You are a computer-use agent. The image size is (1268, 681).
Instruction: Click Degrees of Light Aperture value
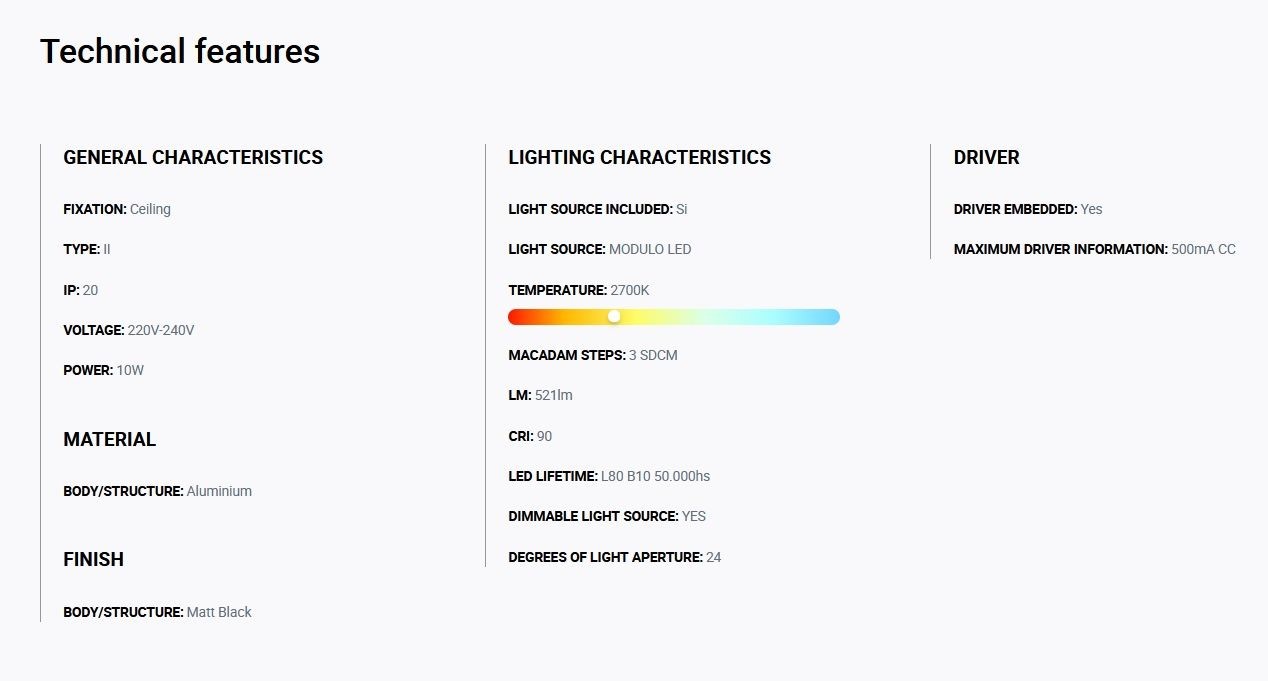[714, 557]
